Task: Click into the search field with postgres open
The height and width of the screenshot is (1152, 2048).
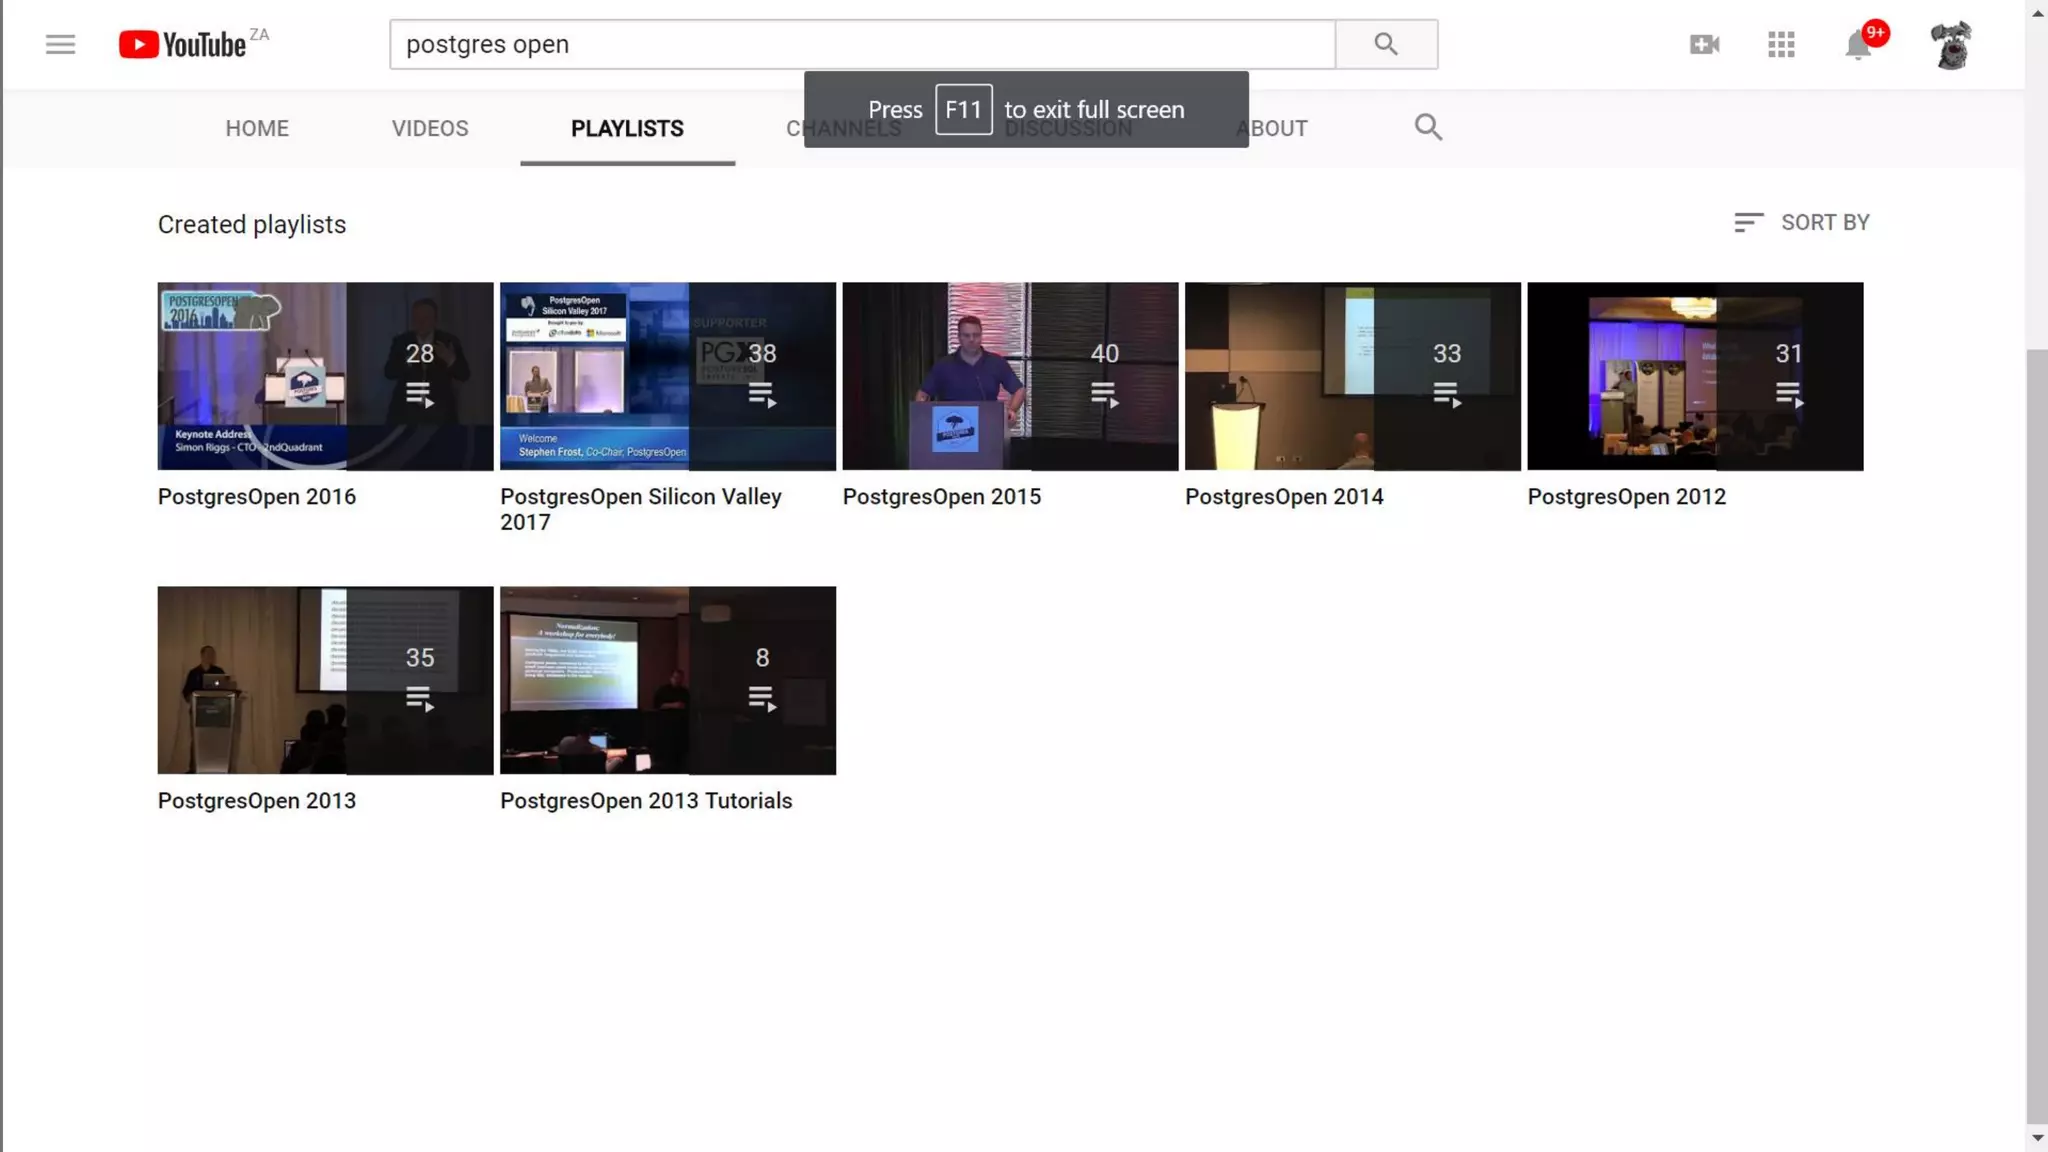Action: (x=860, y=44)
